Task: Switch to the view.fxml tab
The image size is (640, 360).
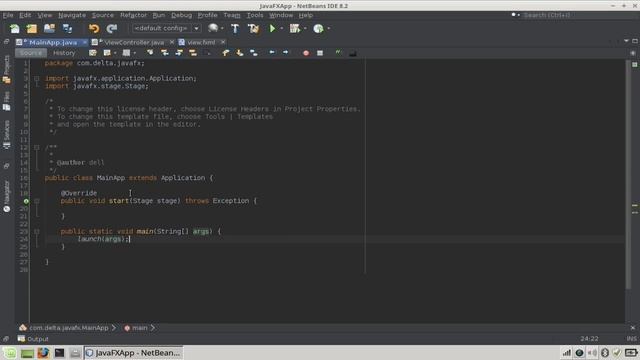Action: [x=201, y=42]
